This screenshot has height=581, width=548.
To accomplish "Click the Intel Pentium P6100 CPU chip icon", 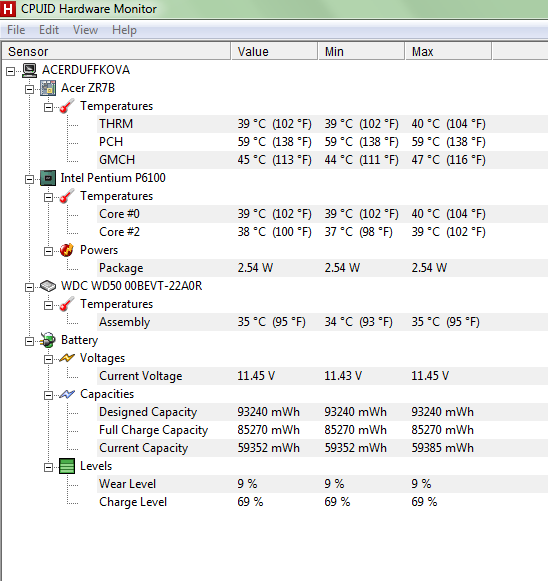I will (48, 178).
